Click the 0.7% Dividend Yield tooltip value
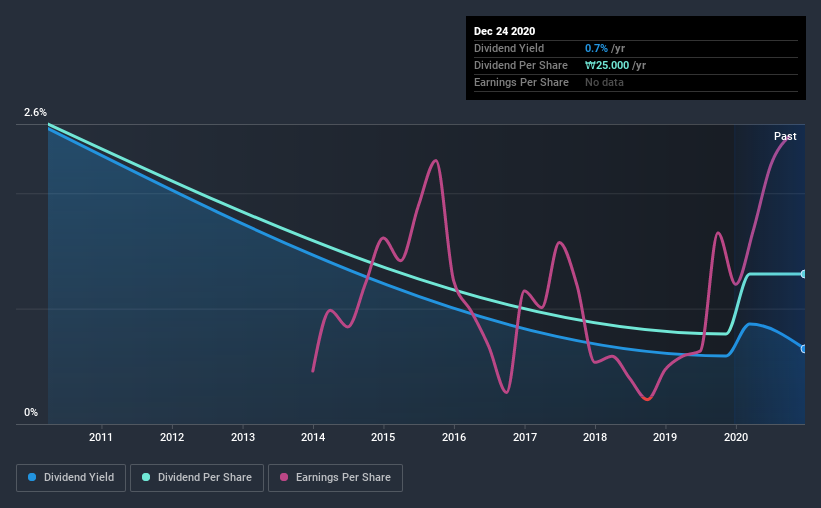This screenshot has height=508, width=821. pyautogui.click(x=596, y=48)
